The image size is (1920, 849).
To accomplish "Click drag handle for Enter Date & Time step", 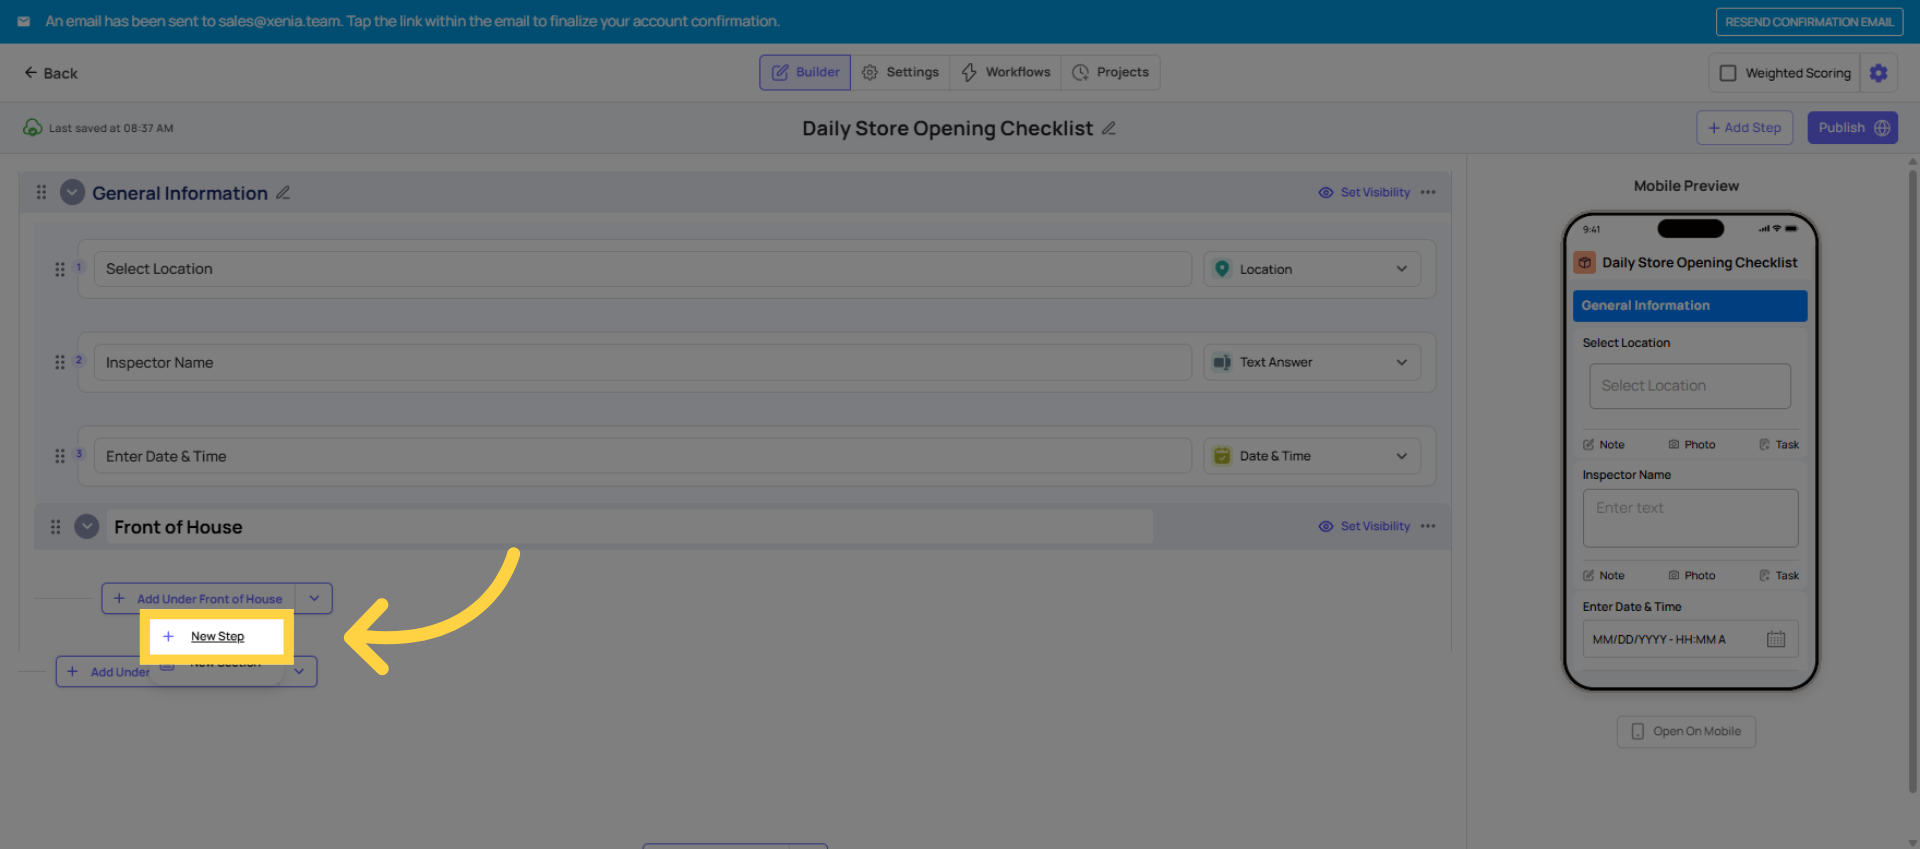I will pos(60,456).
